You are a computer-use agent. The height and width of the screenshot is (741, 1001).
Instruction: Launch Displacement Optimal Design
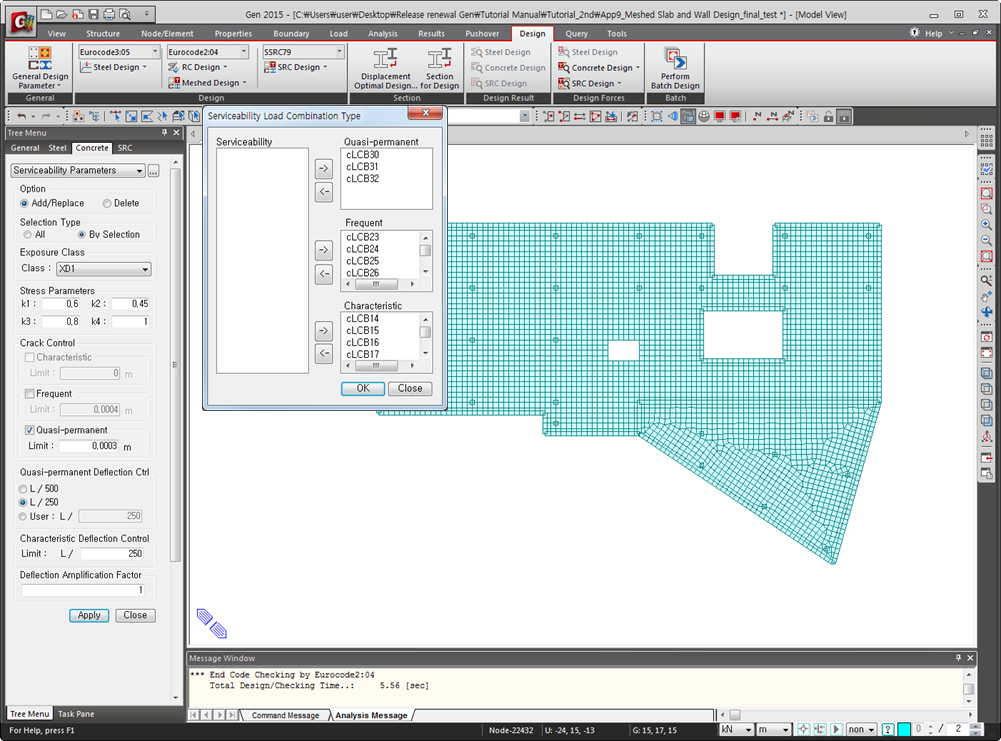386,68
